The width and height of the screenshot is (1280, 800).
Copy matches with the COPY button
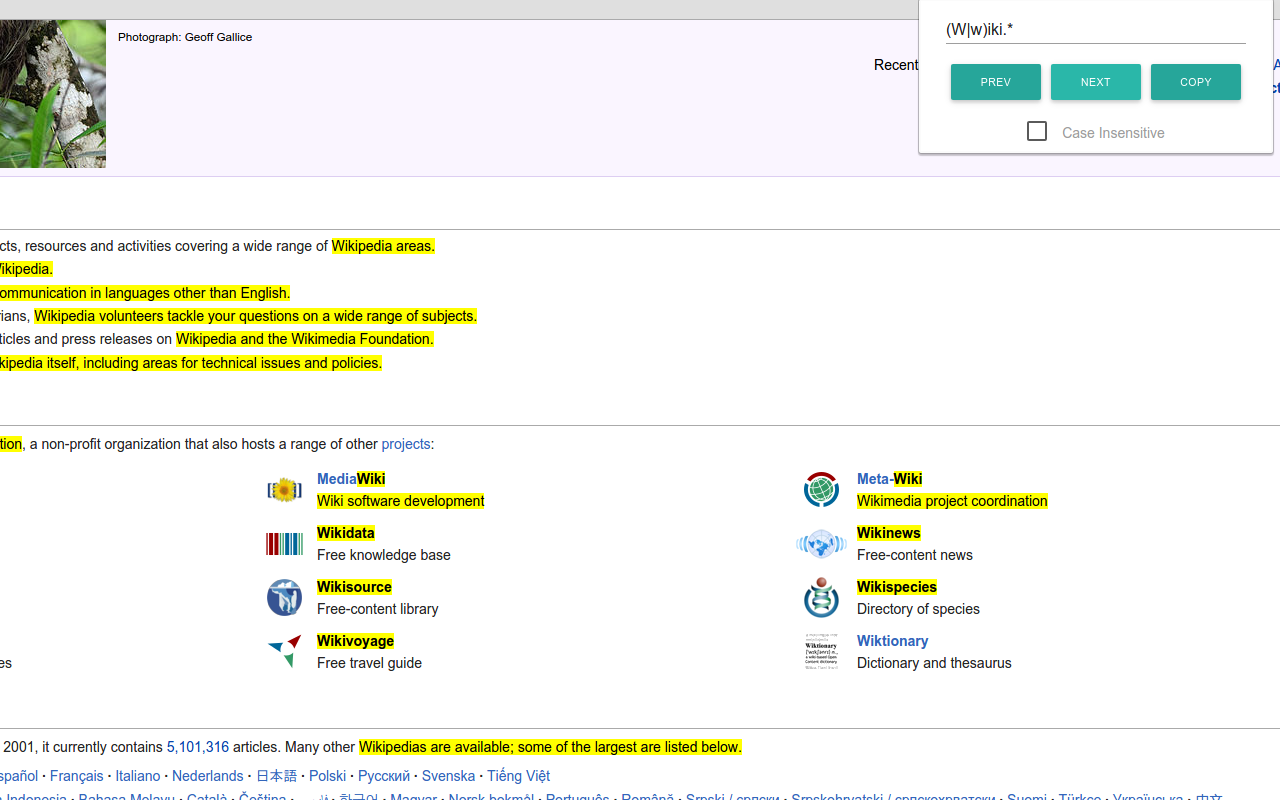[1196, 82]
